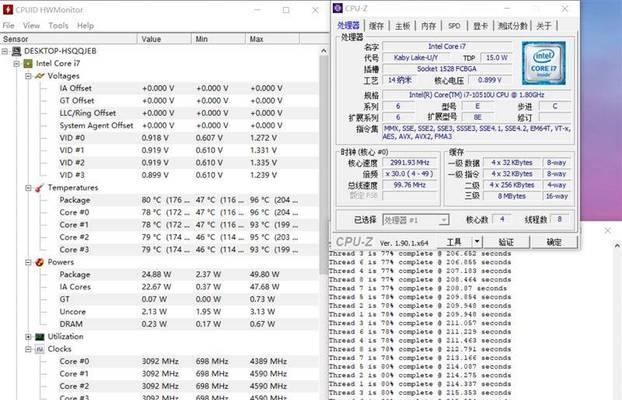Switch to the 测试分数 tab in CPU-Z
This screenshot has width=622, height=400.
(x=513, y=26)
